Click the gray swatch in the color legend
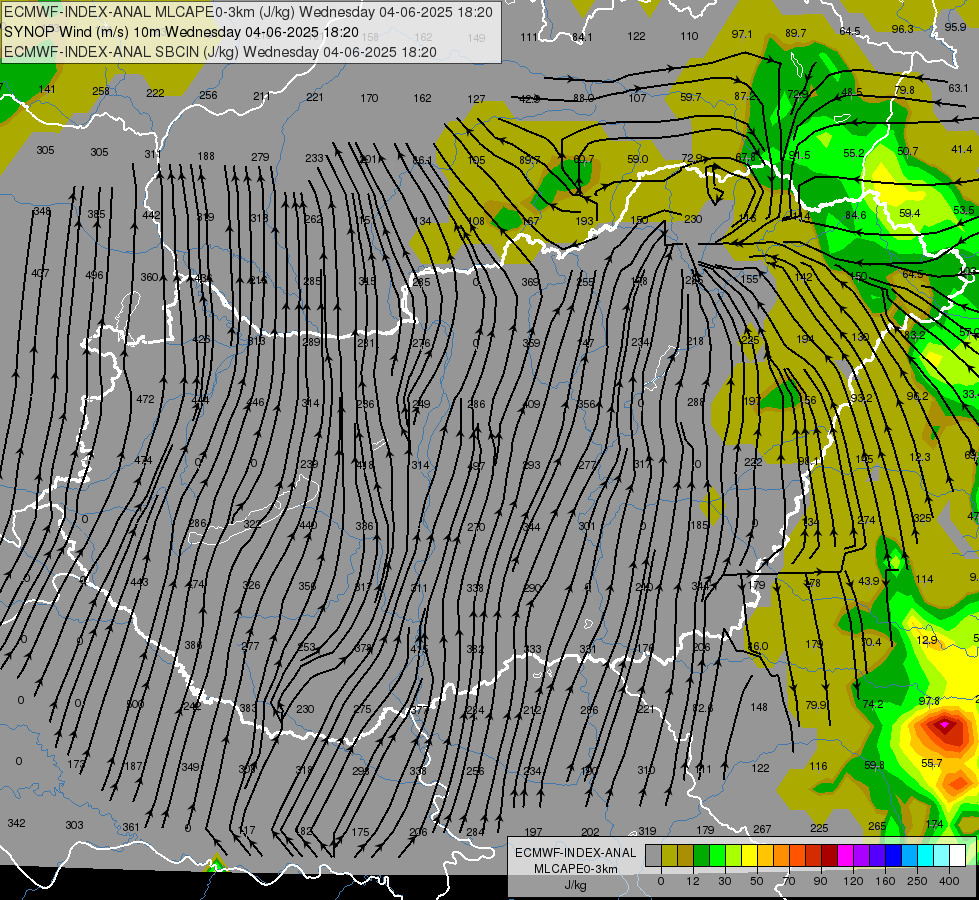This screenshot has height=900, width=979. (x=654, y=855)
